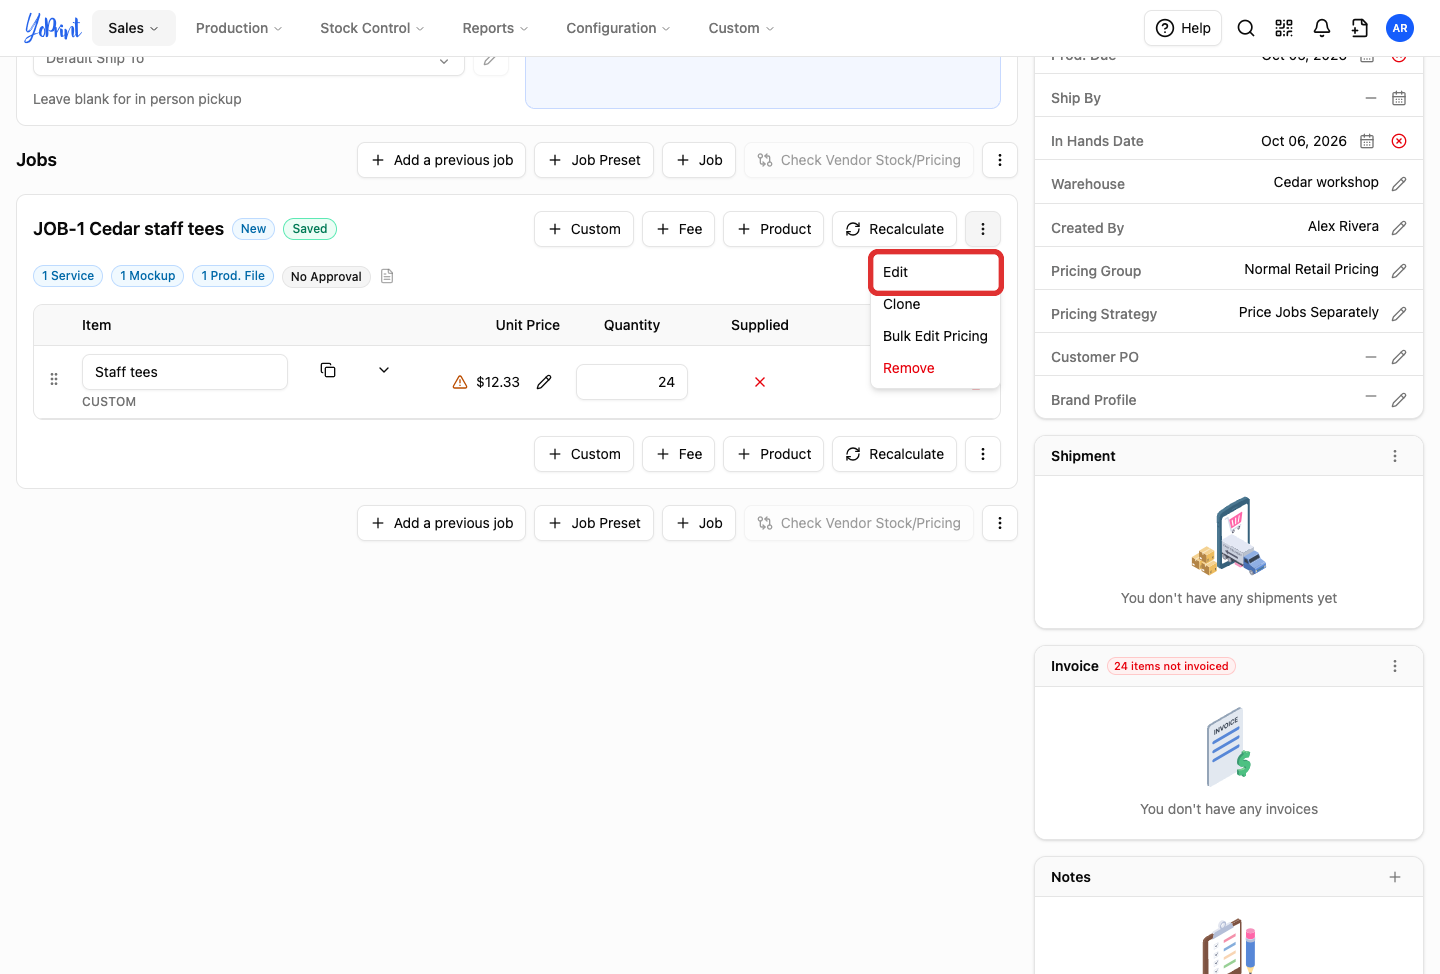The width and height of the screenshot is (1440, 974).
Task: Edit the Created By pencil icon
Action: tap(1399, 228)
